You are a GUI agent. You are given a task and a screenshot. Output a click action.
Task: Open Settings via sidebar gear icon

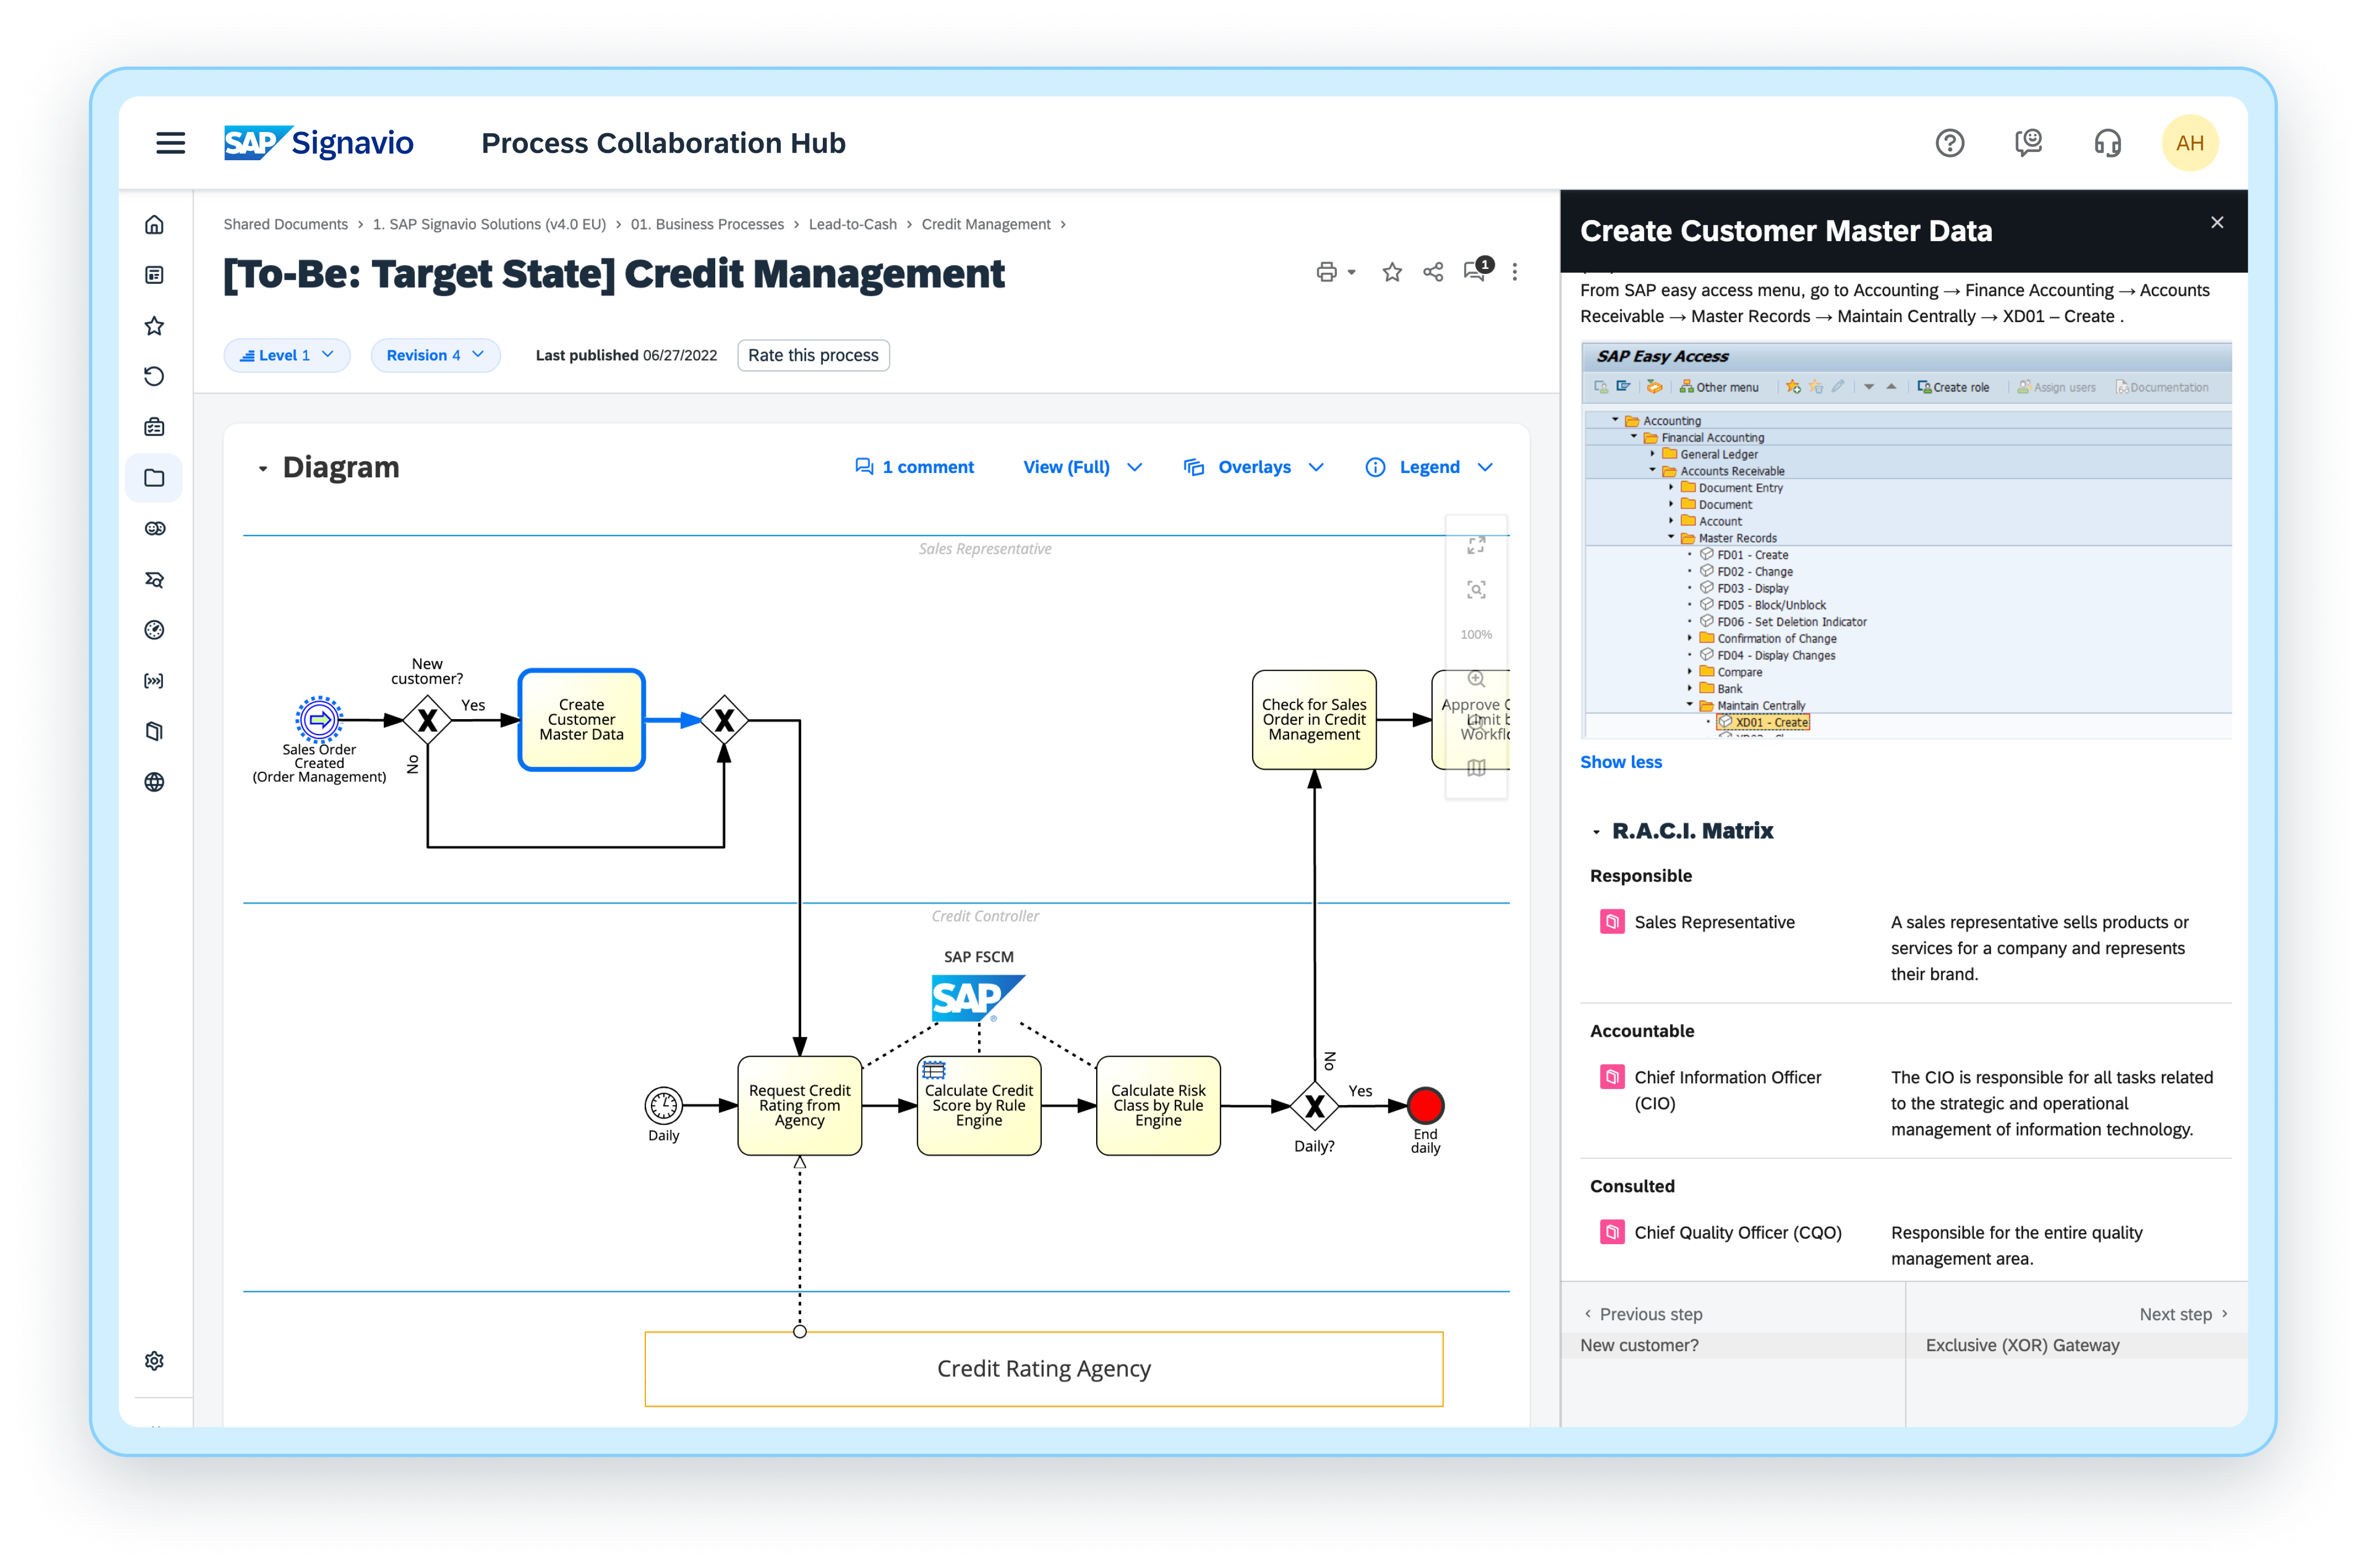pos(155,1360)
